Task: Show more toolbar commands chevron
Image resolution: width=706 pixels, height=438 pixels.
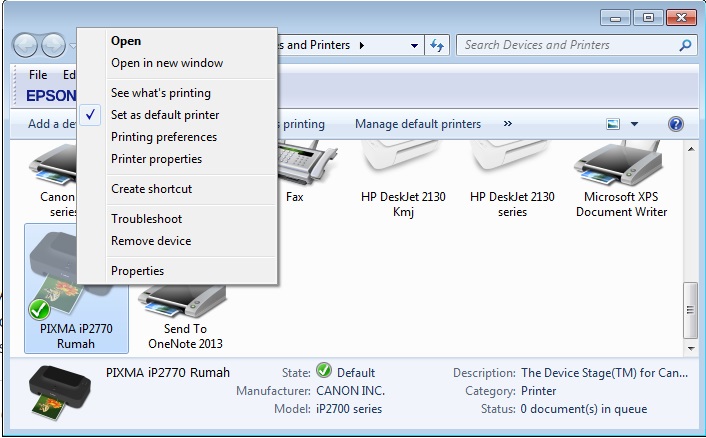Action: (508, 124)
